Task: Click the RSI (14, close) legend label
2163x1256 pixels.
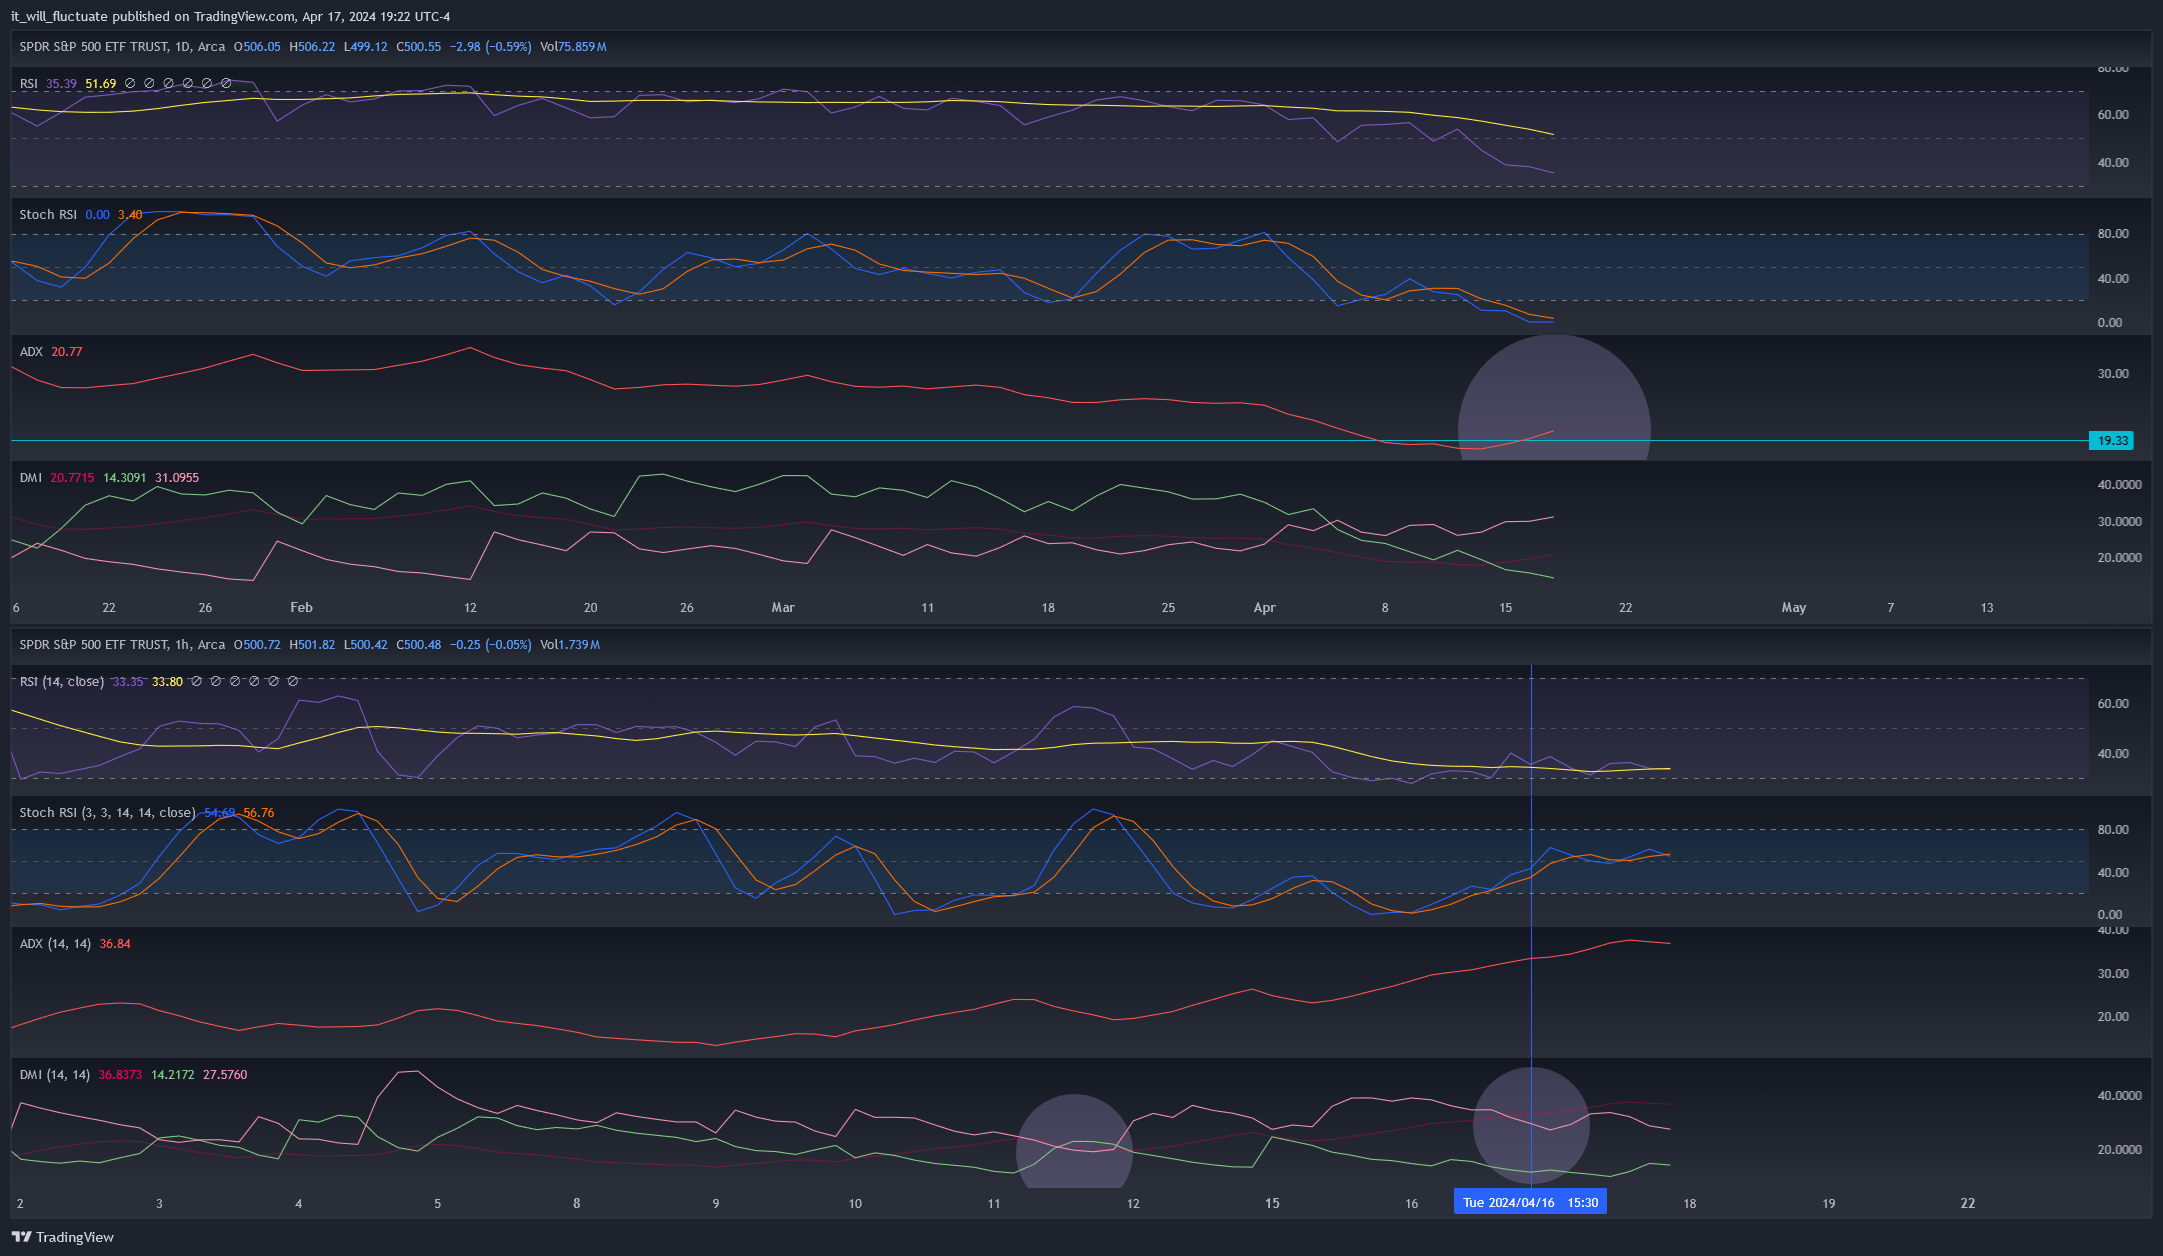Action: 61,682
